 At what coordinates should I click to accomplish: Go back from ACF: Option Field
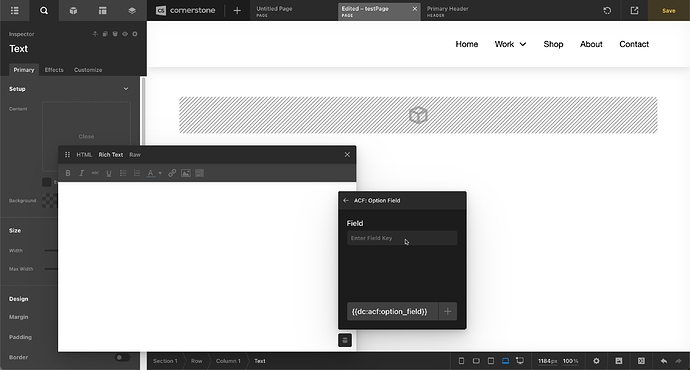(x=346, y=200)
